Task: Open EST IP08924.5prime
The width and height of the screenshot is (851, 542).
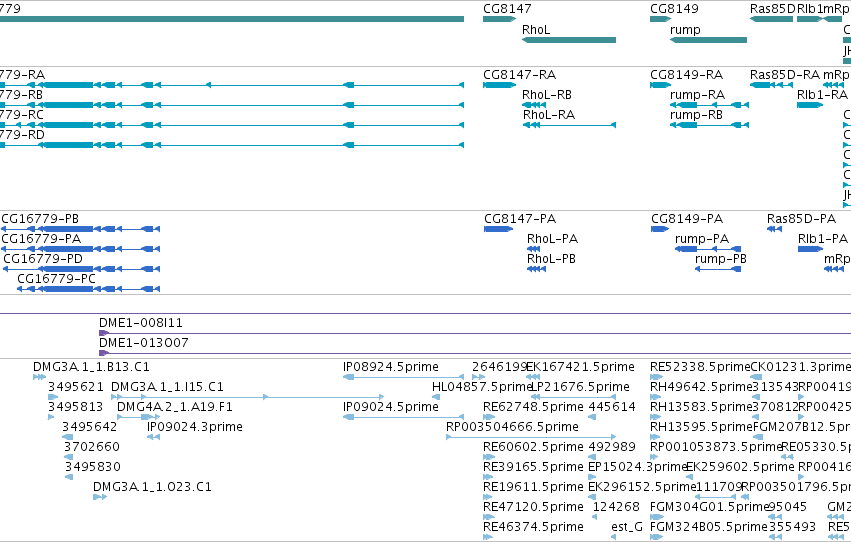Action: [x=391, y=367]
